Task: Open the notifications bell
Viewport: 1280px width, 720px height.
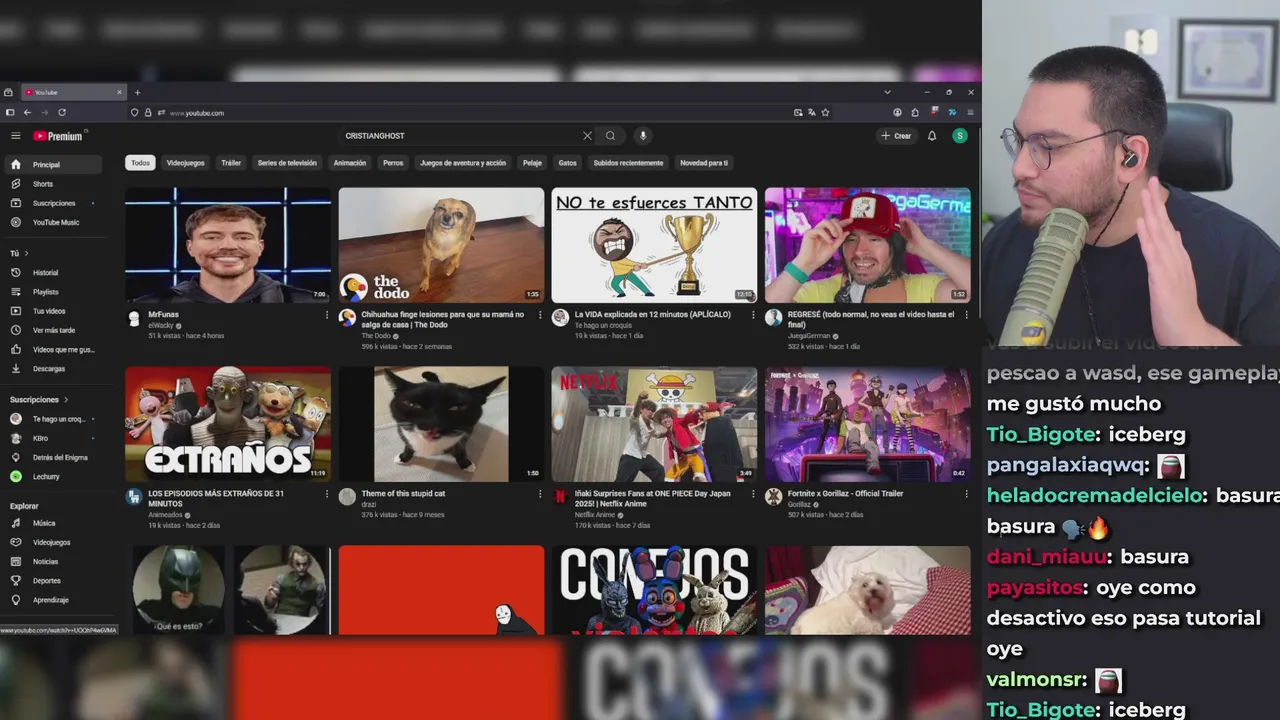Action: pos(932,136)
